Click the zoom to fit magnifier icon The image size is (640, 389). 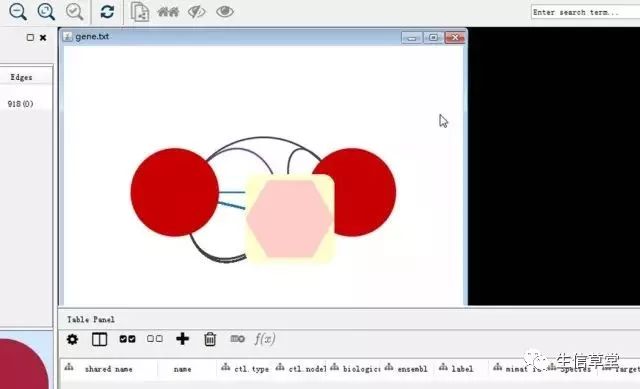click(x=46, y=11)
